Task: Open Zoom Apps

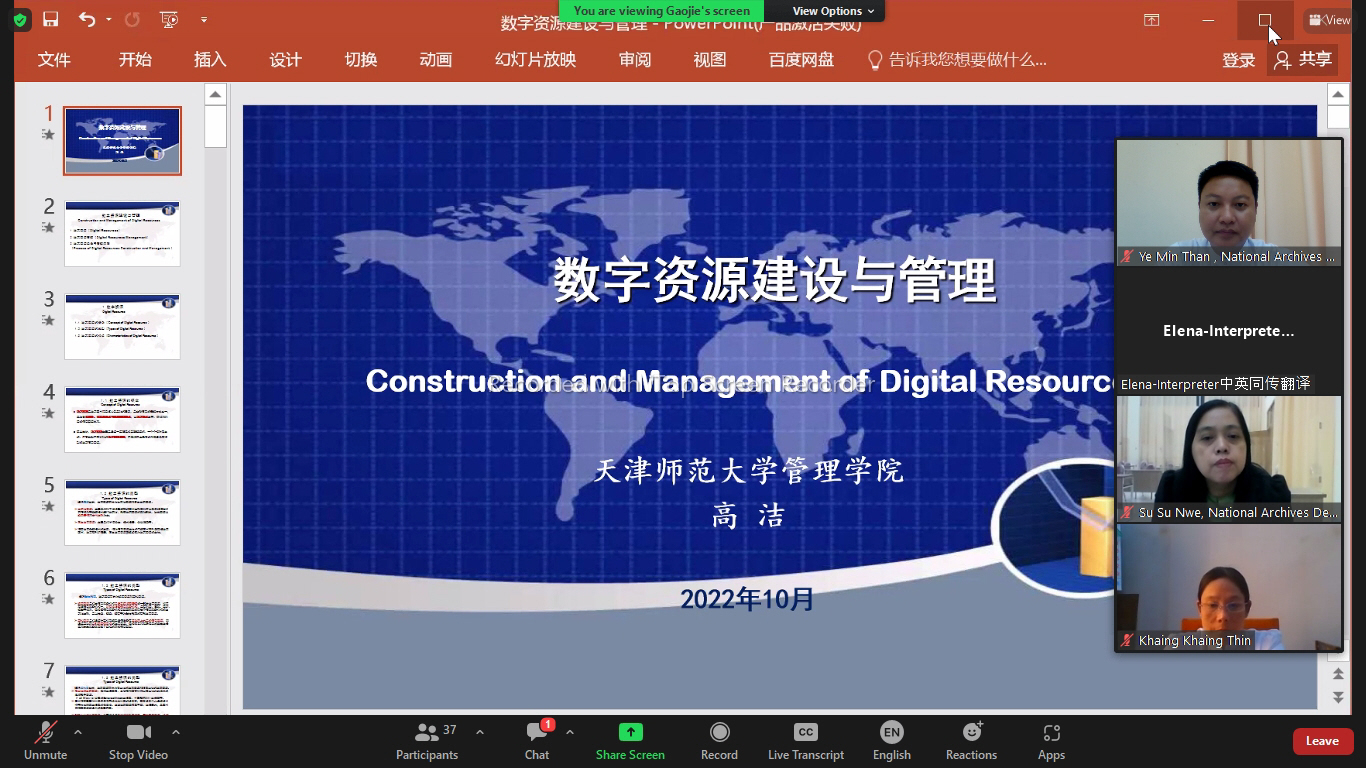Action: pyautogui.click(x=1051, y=741)
